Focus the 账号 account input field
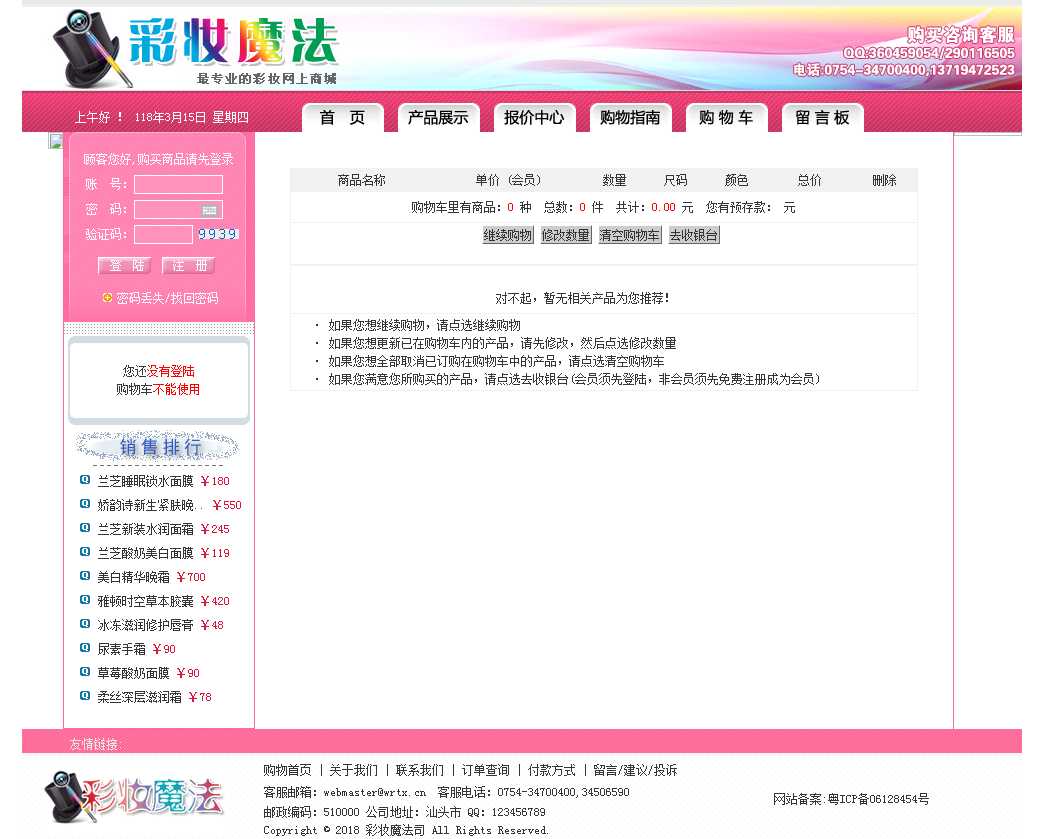 coord(178,184)
